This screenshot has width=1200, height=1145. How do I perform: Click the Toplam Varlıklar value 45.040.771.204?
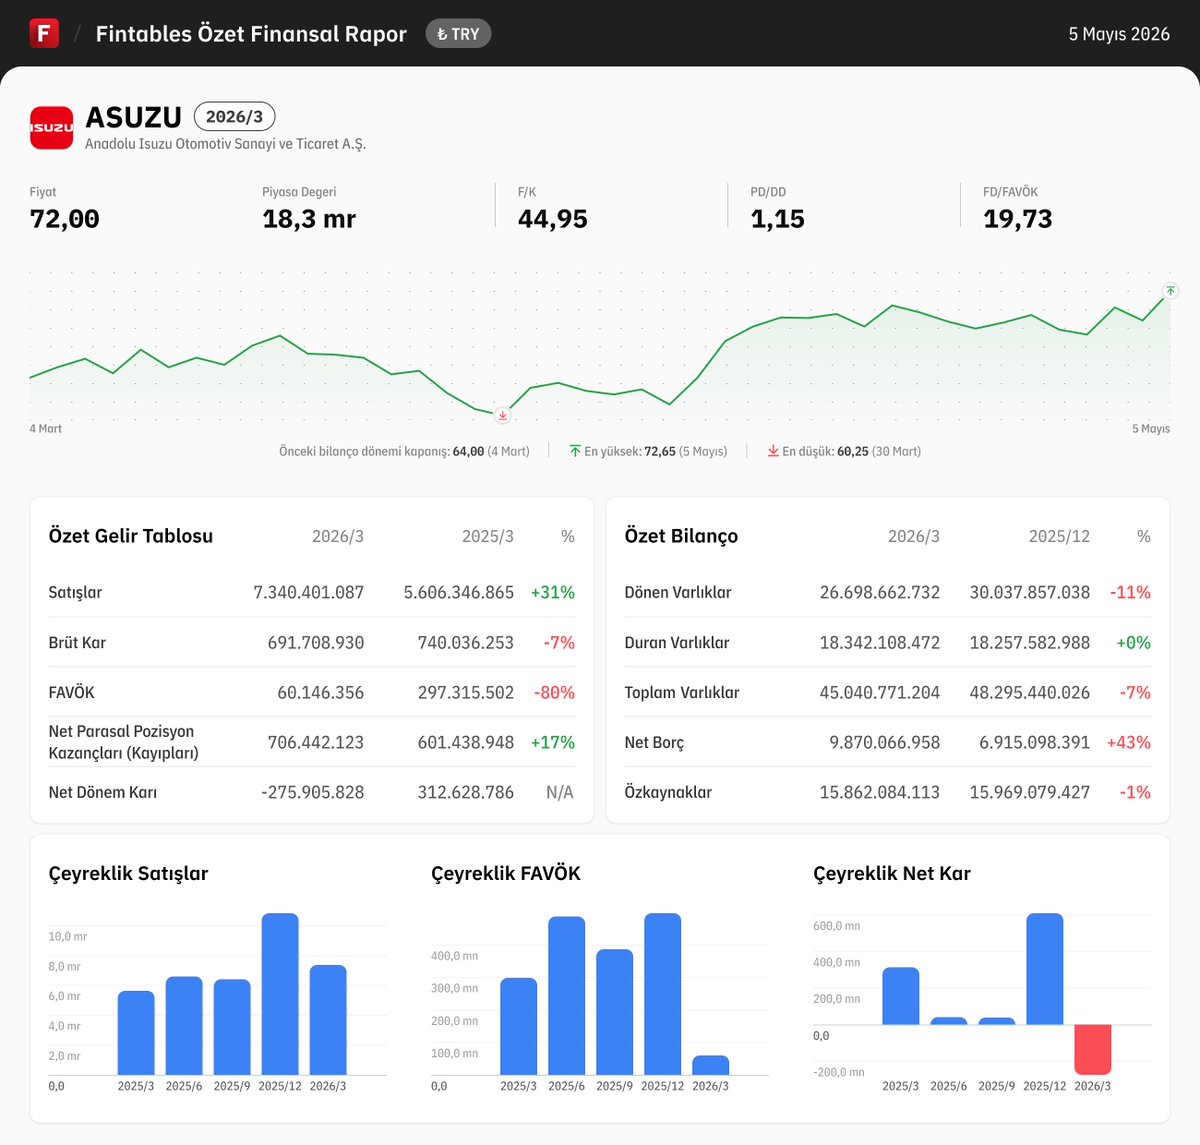880,692
